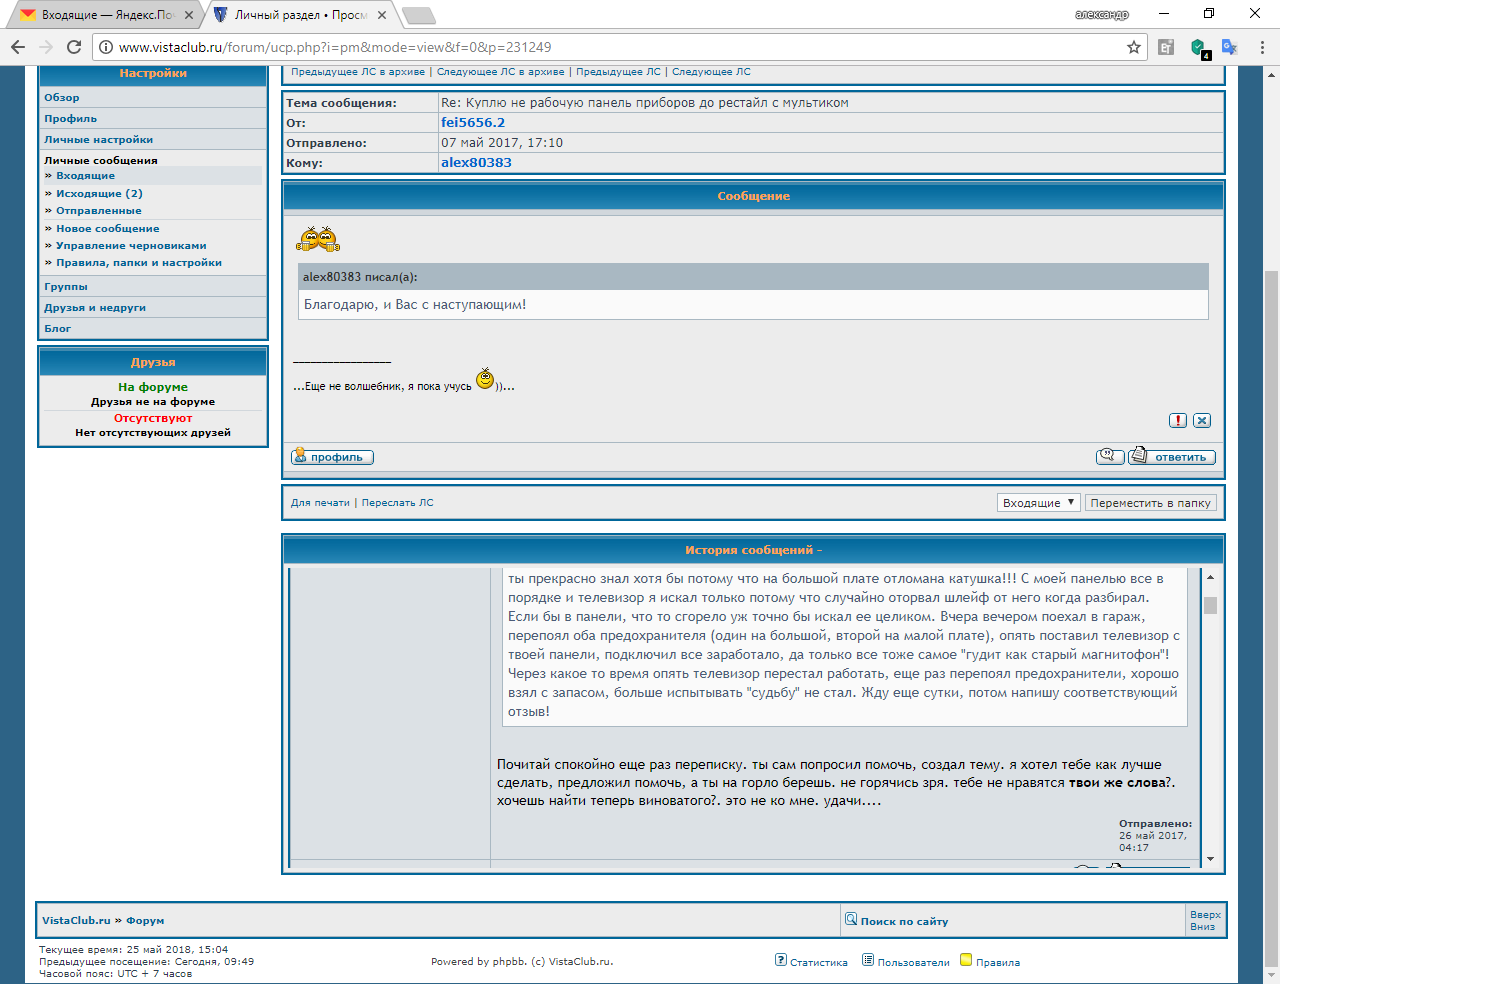Bookmark this page with the star icon

(1133, 47)
